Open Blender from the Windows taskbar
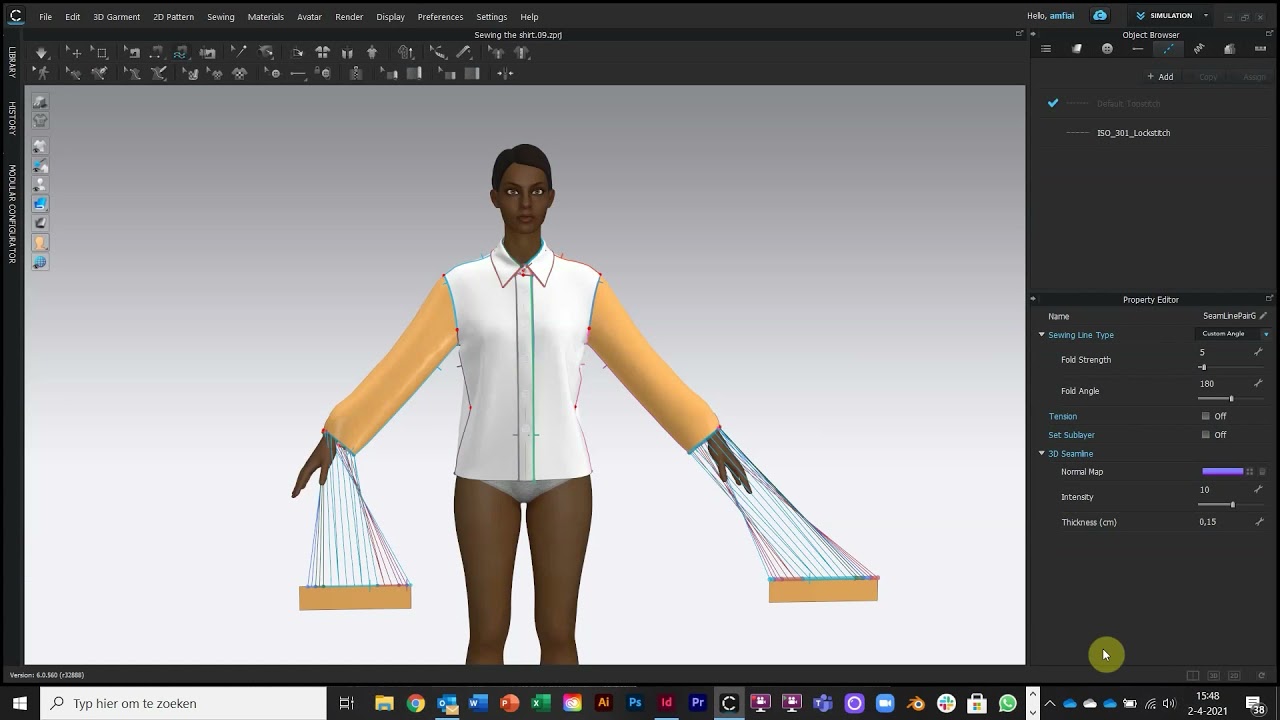The image size is (1280, 720). coord(916,703)
